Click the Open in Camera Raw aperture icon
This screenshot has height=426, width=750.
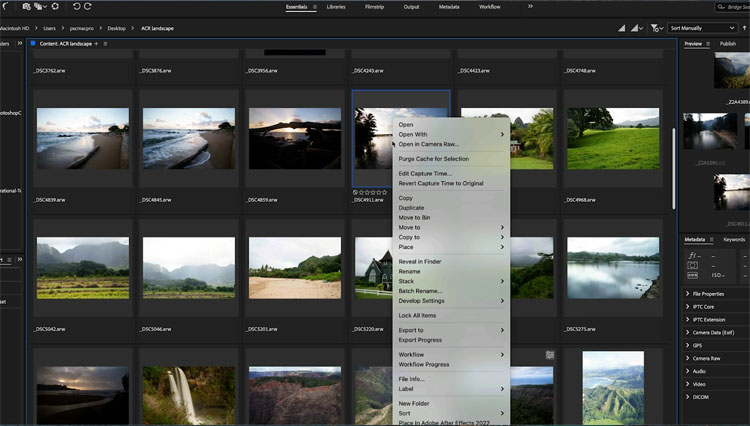point(55,6)
